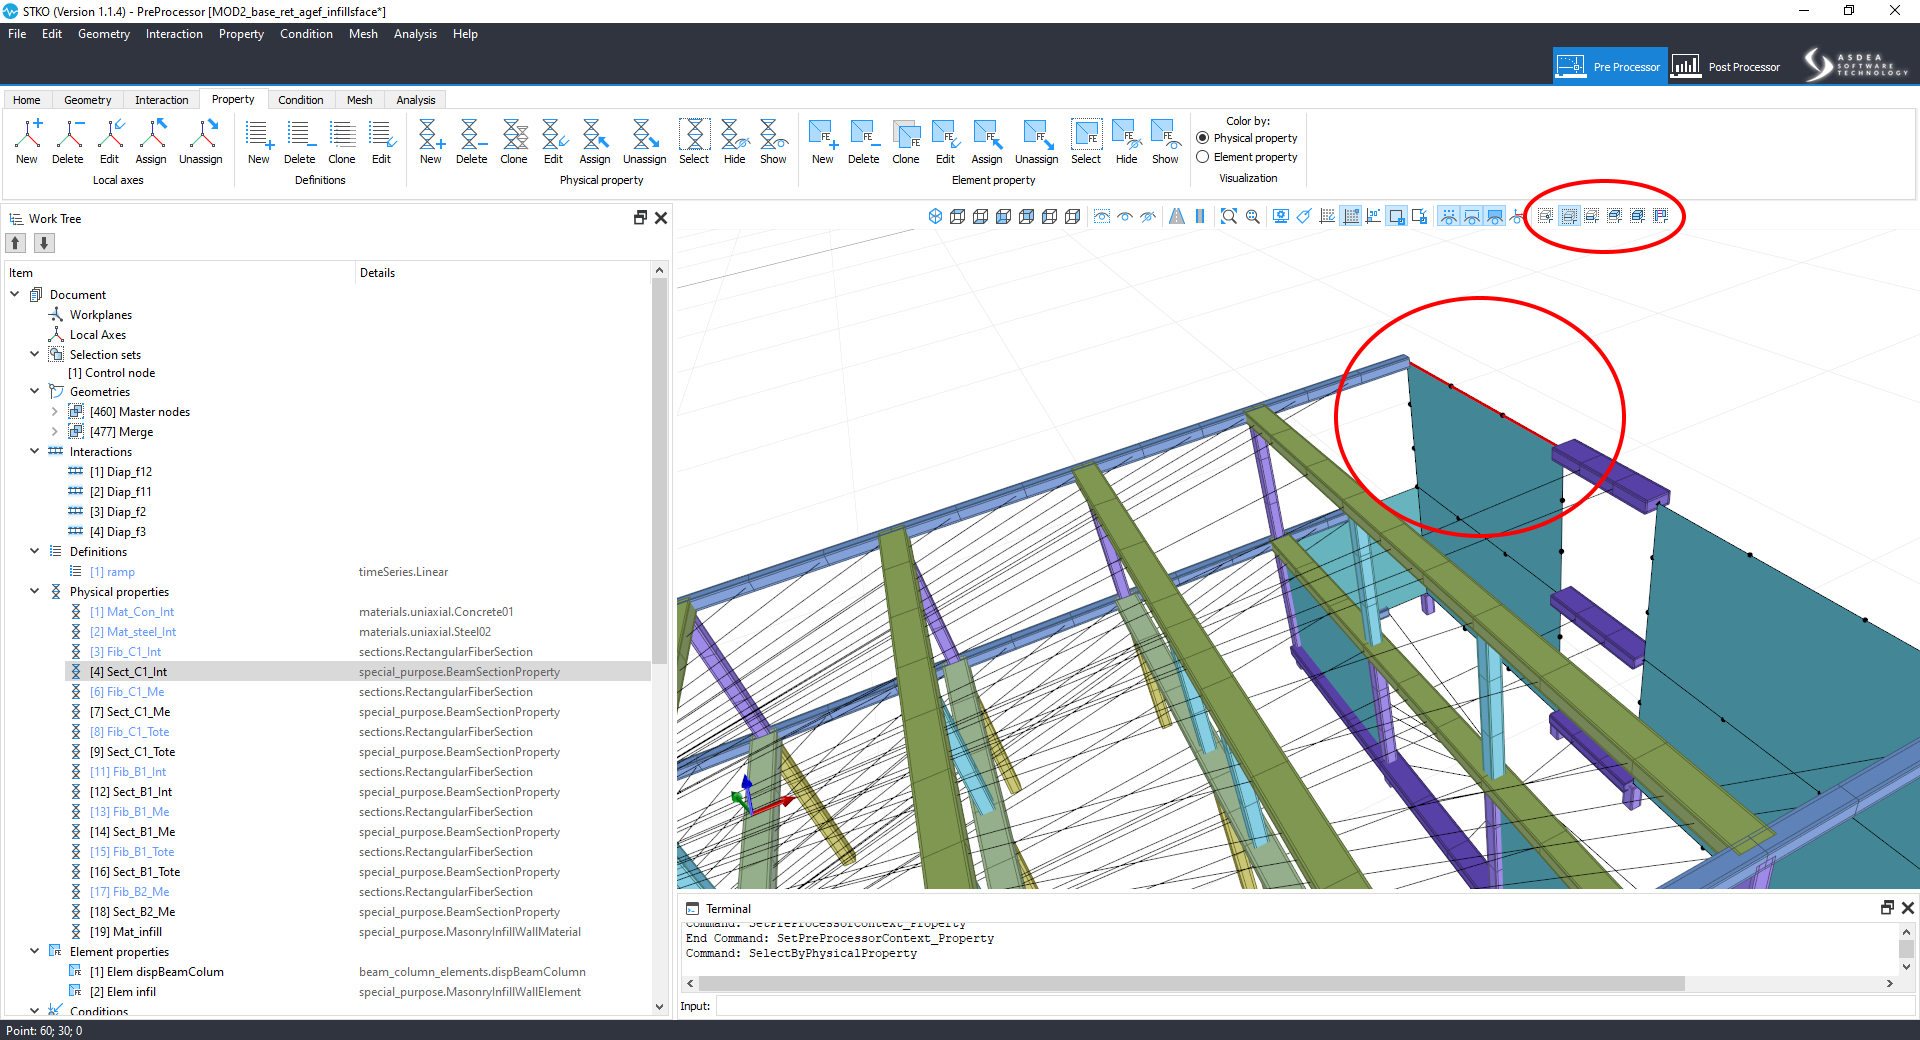The image size is (1920, 1040).
Task: Click Clone in the Physical property group
Action: click(x=514, y=141)
